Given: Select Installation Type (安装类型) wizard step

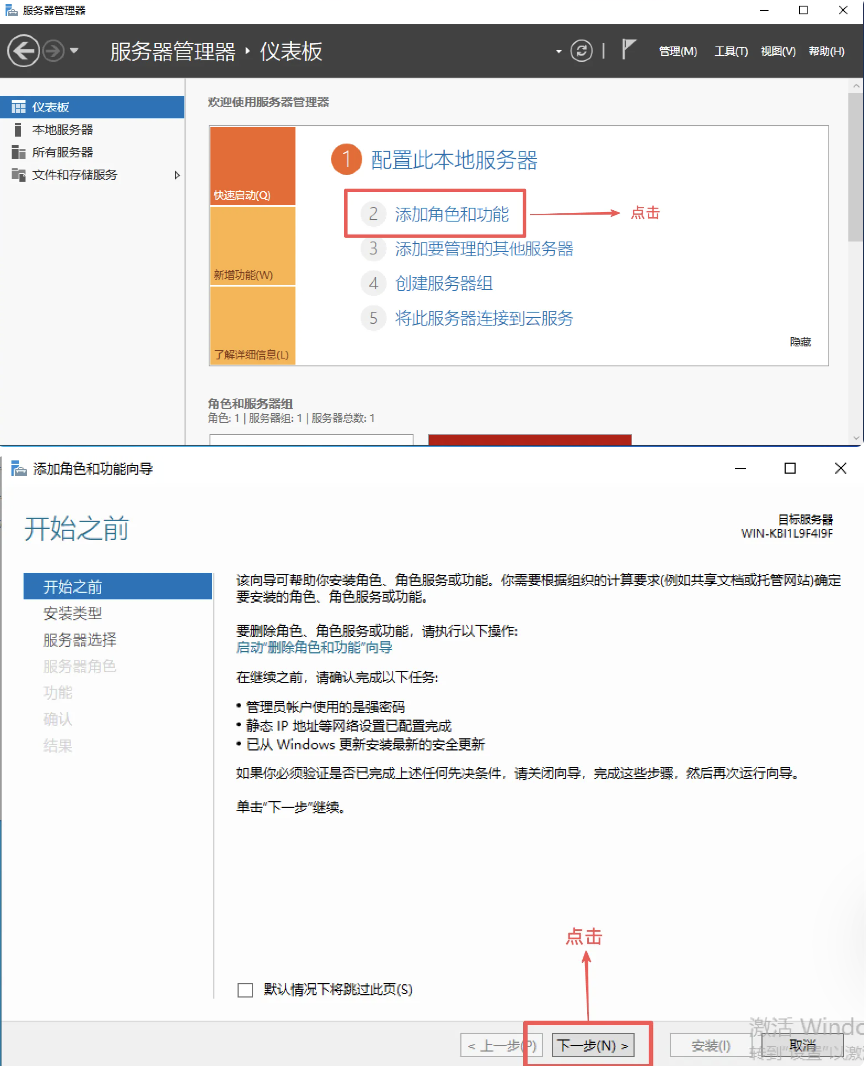Looking at the screenshot, I should 72,613.
